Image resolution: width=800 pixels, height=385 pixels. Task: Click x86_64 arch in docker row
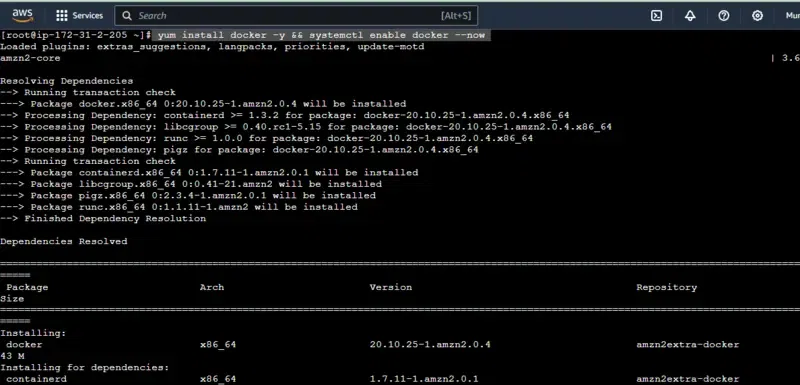coord(218,345)
